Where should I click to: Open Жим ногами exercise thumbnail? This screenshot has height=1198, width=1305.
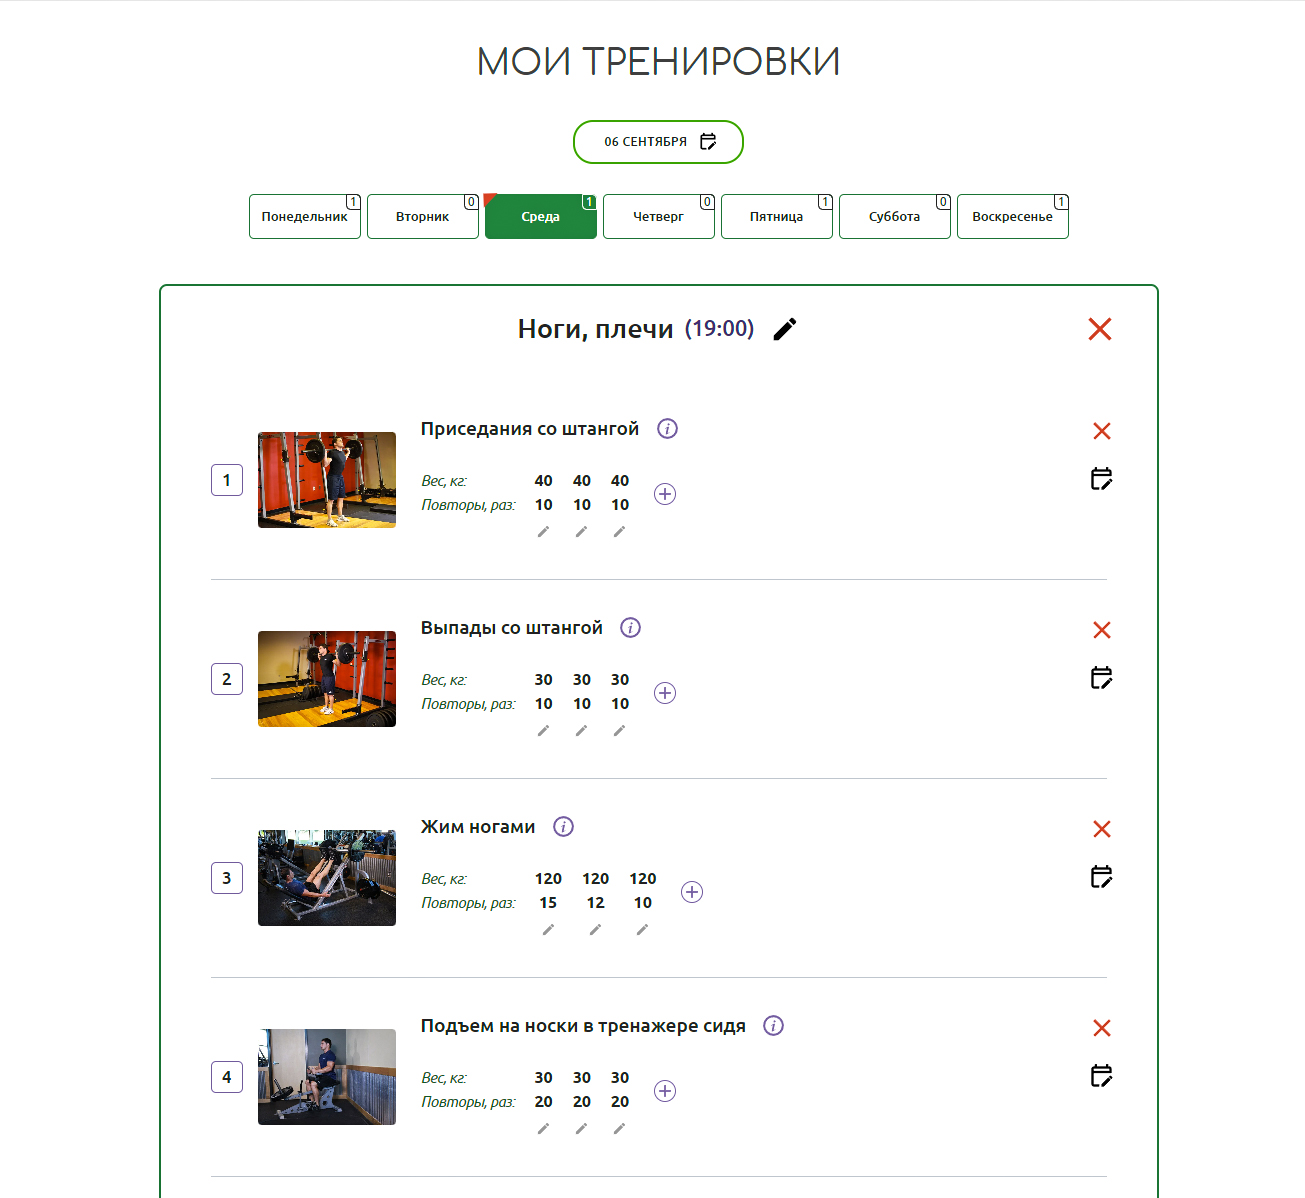[x=327, y=878]
